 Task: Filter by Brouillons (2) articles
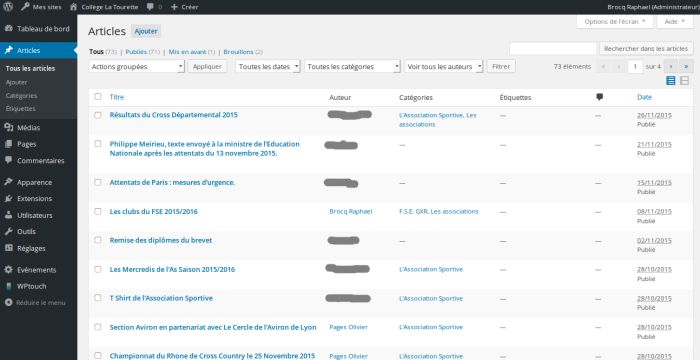click(243, 52)
